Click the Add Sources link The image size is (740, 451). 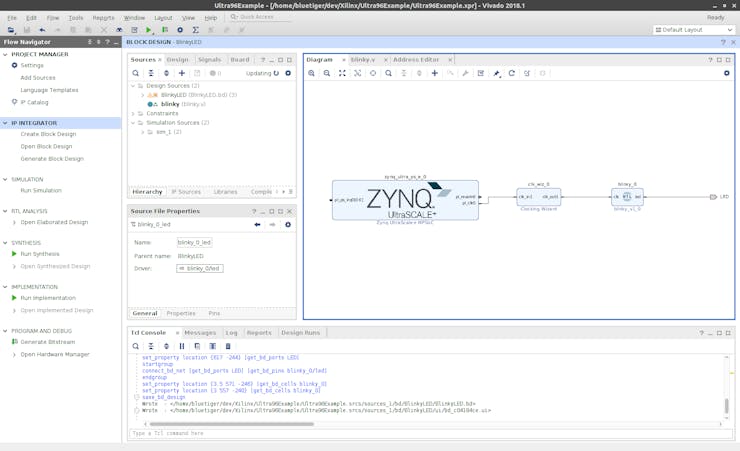pyautogui.click(x=38, y=78)
